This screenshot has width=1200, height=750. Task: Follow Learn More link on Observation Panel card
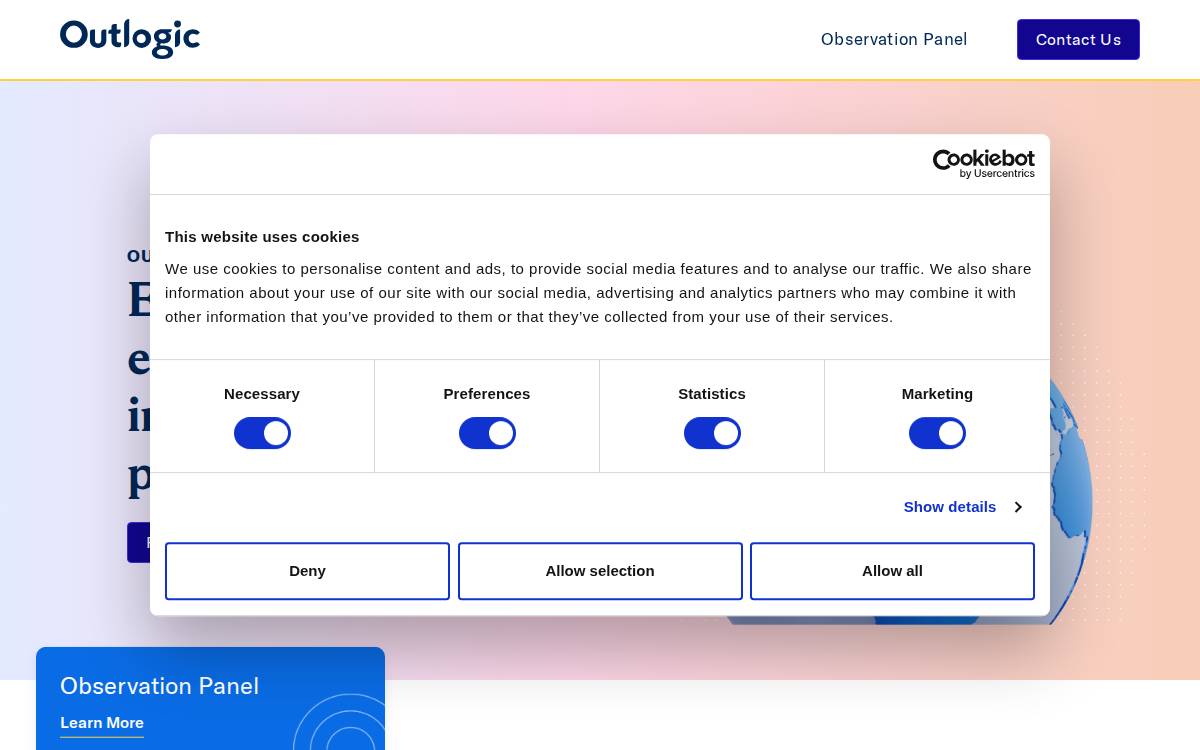click(x=102, y=723)
